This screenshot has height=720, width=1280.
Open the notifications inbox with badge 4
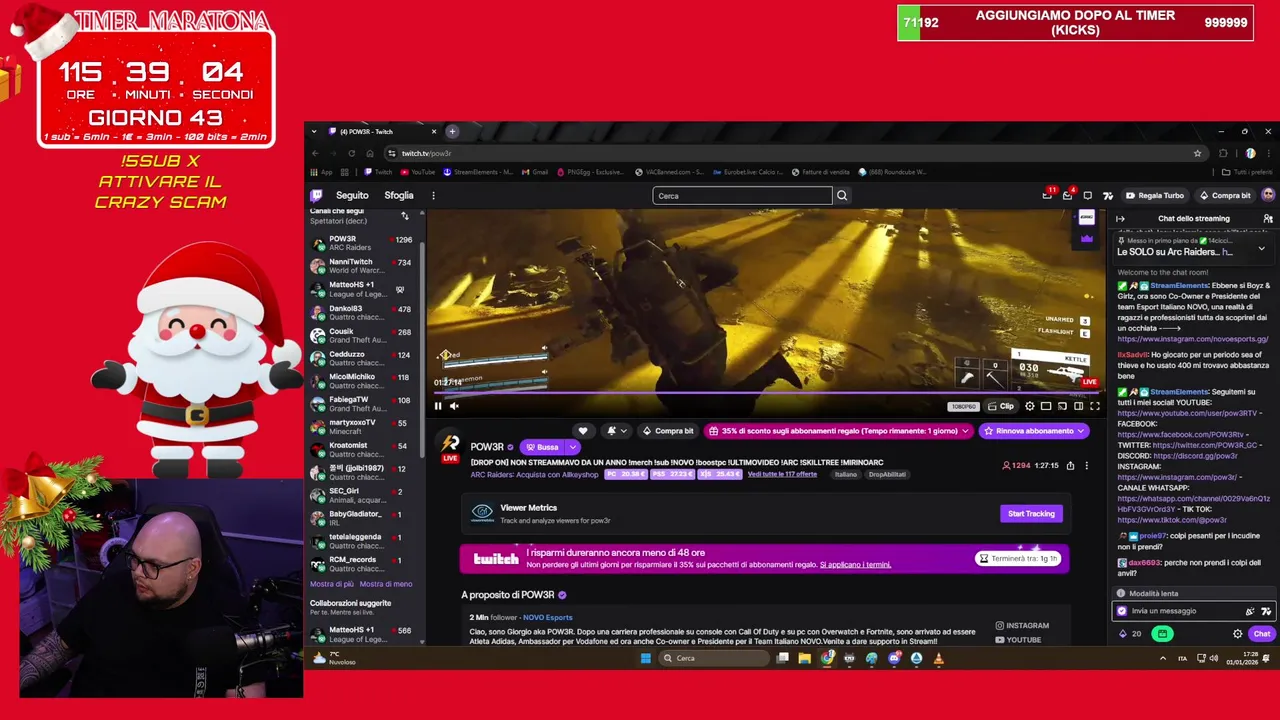(x=1067, y=196)
